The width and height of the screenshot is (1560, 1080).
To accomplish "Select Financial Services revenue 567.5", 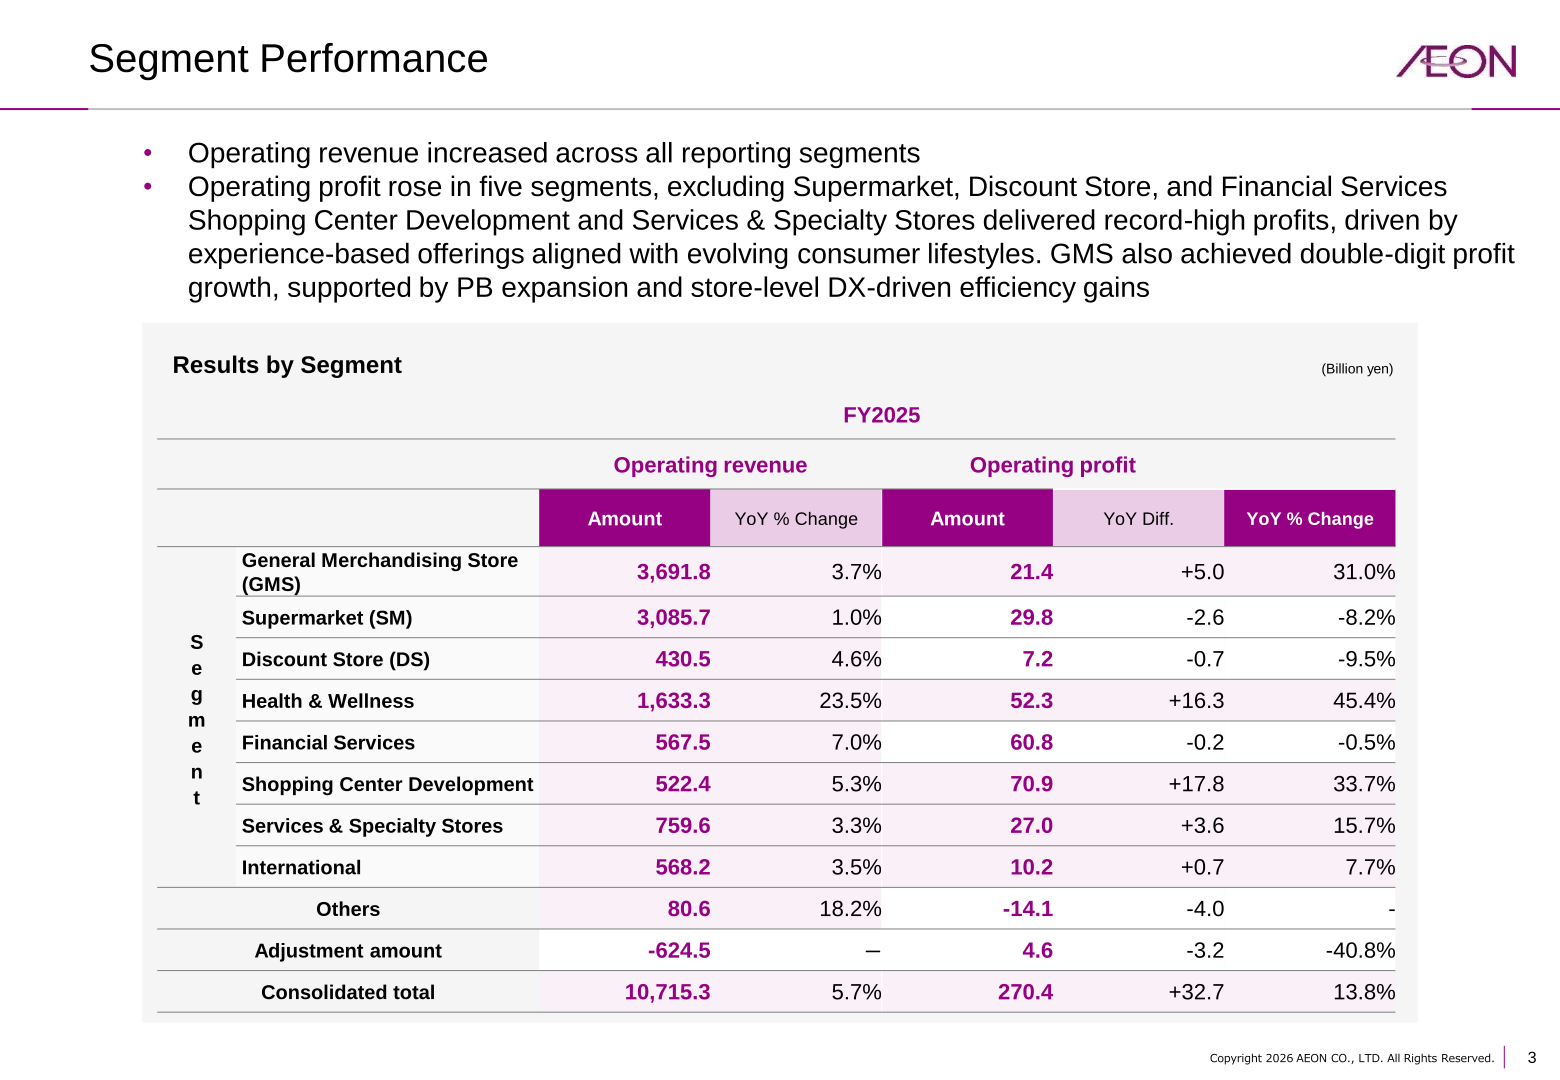I will pyautogui.click(x=683, y=743).
